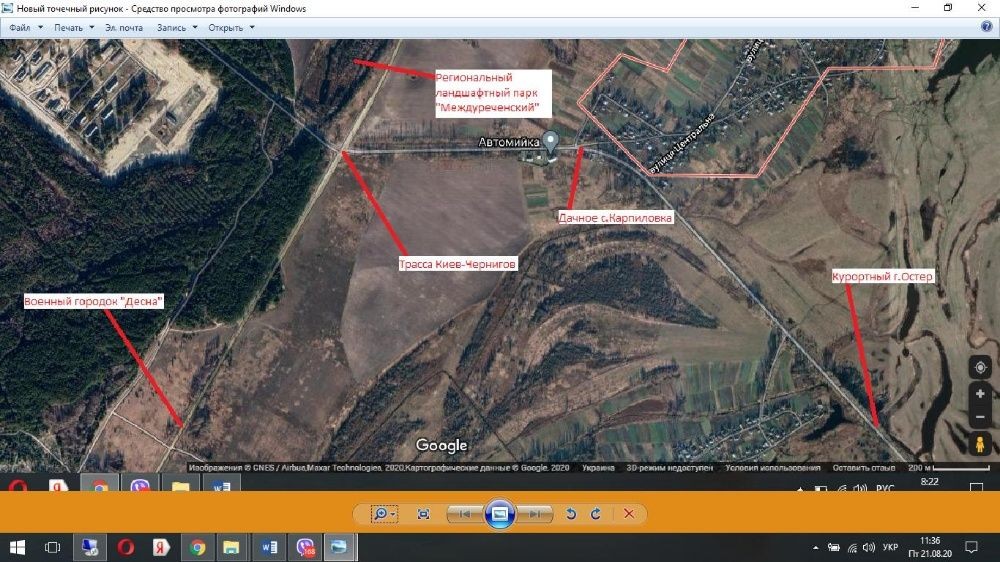This screenshot has height=562, width=1000.
Task: Open the help question mark icon
Action: coord(987,27)
